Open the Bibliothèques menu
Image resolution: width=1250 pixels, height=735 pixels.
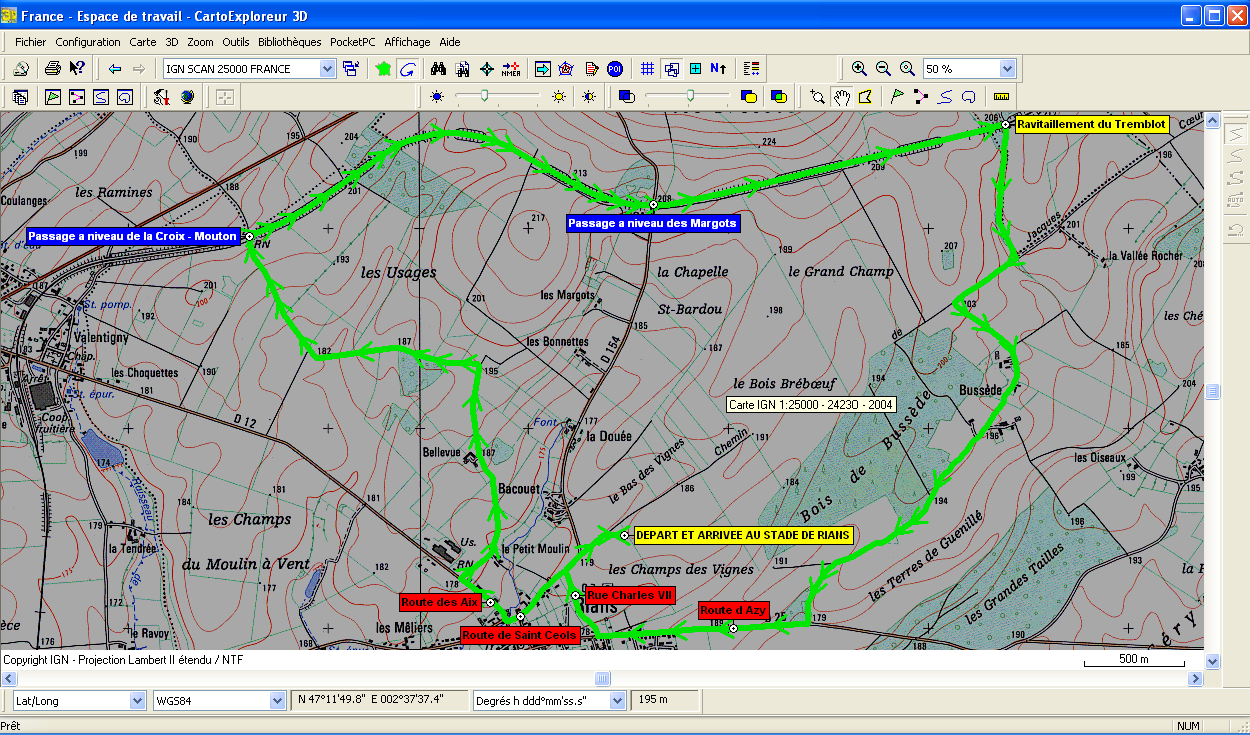tap(289, 42)
